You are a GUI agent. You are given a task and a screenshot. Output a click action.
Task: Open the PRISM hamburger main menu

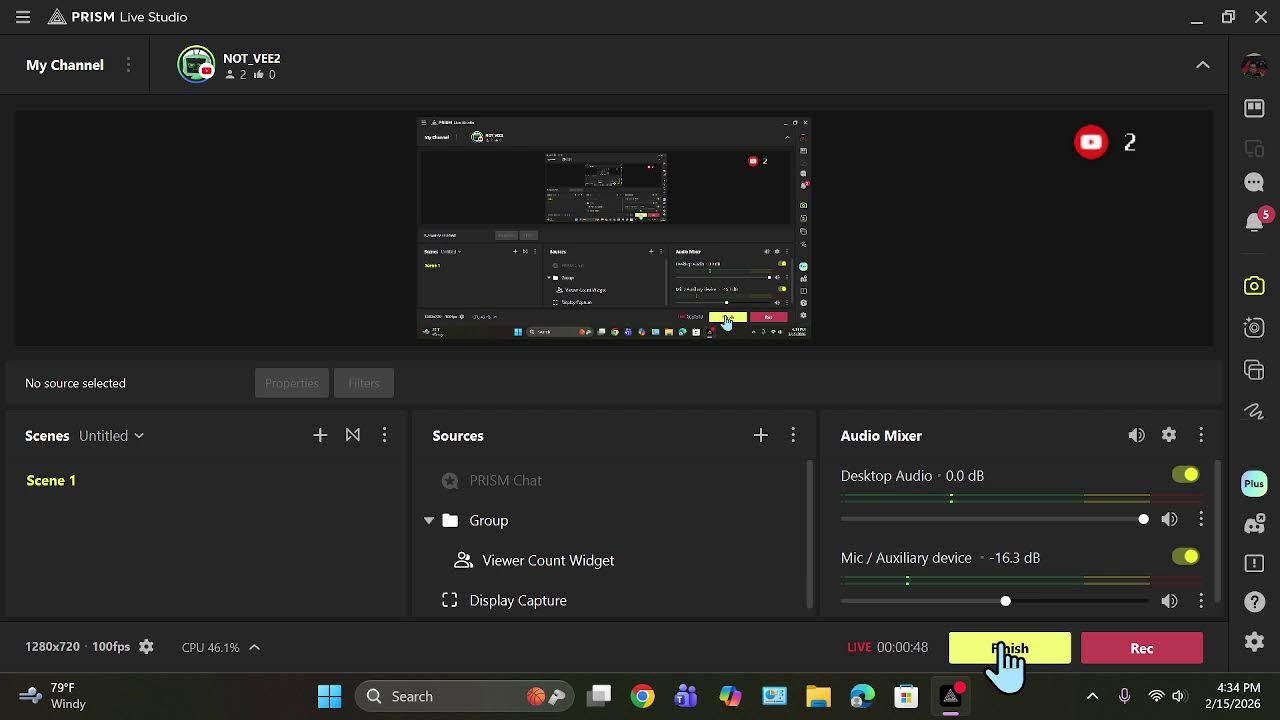(23, 17)
